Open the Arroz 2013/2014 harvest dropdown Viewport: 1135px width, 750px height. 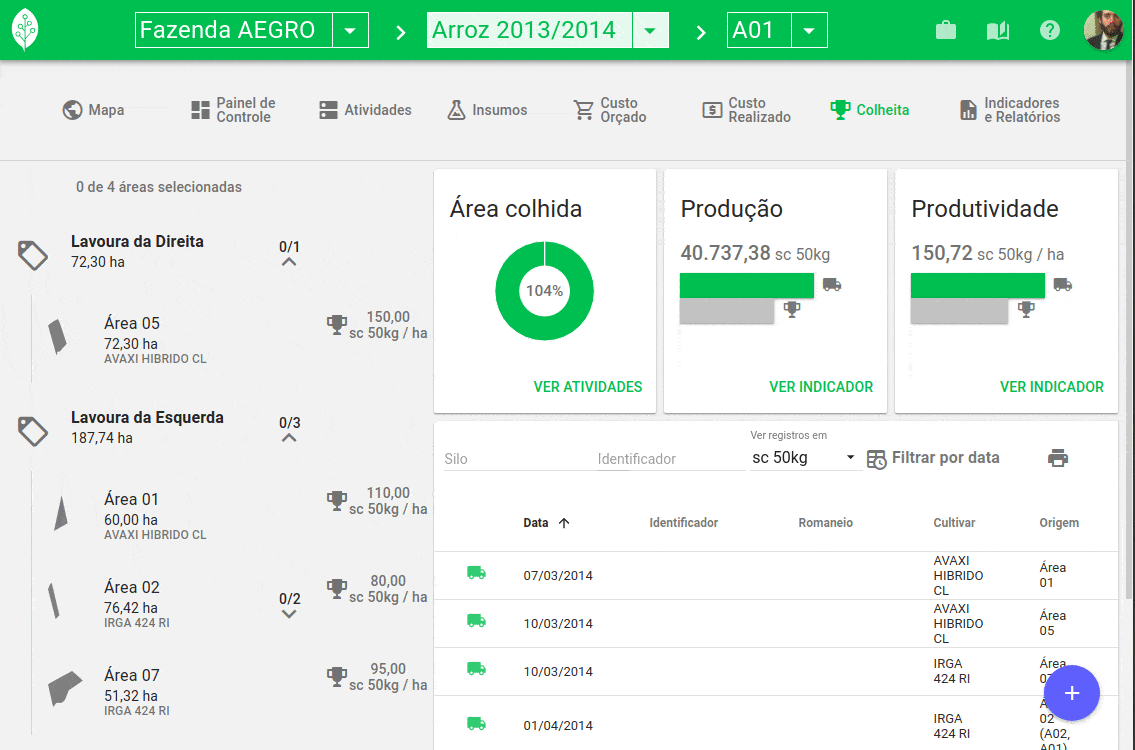[x=651, y=29]
